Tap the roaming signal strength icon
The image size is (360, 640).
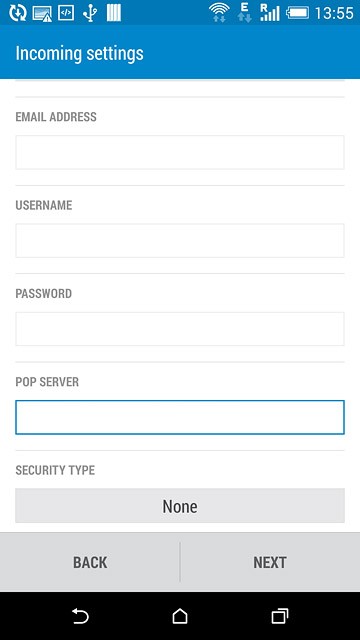tap(269, 12)
